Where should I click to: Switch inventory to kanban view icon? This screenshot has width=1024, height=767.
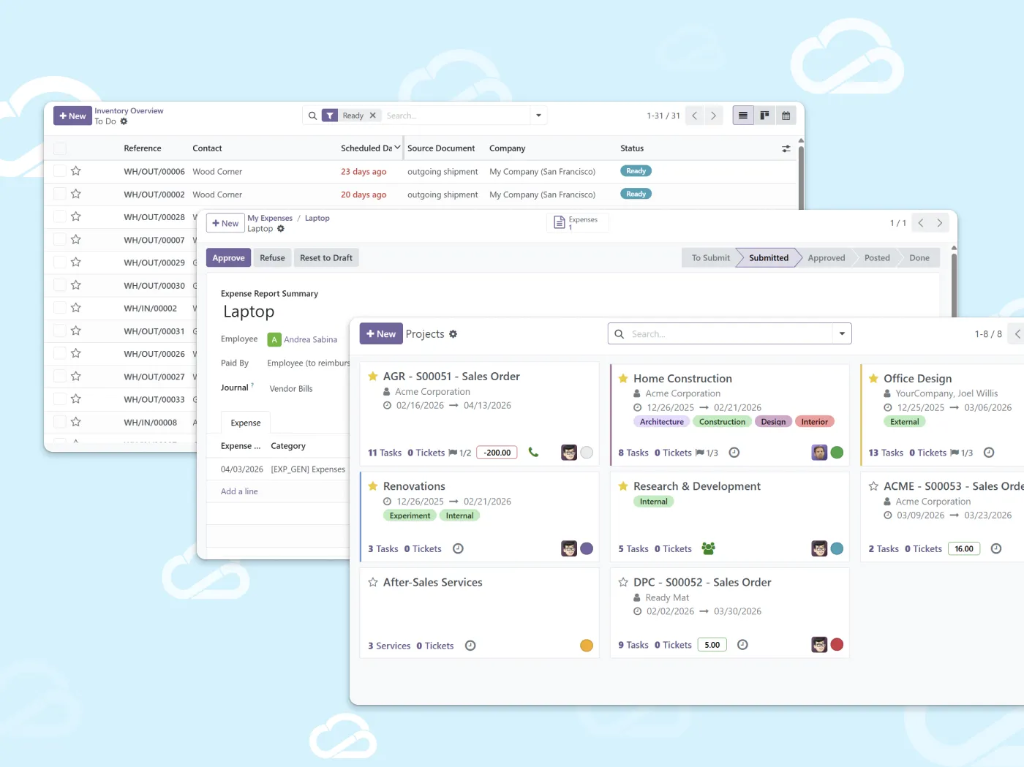[765, 116]
